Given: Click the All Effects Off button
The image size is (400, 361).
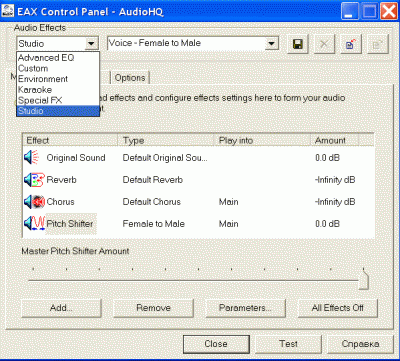Looking at the screenshot, I should click(x=338, y=308).
